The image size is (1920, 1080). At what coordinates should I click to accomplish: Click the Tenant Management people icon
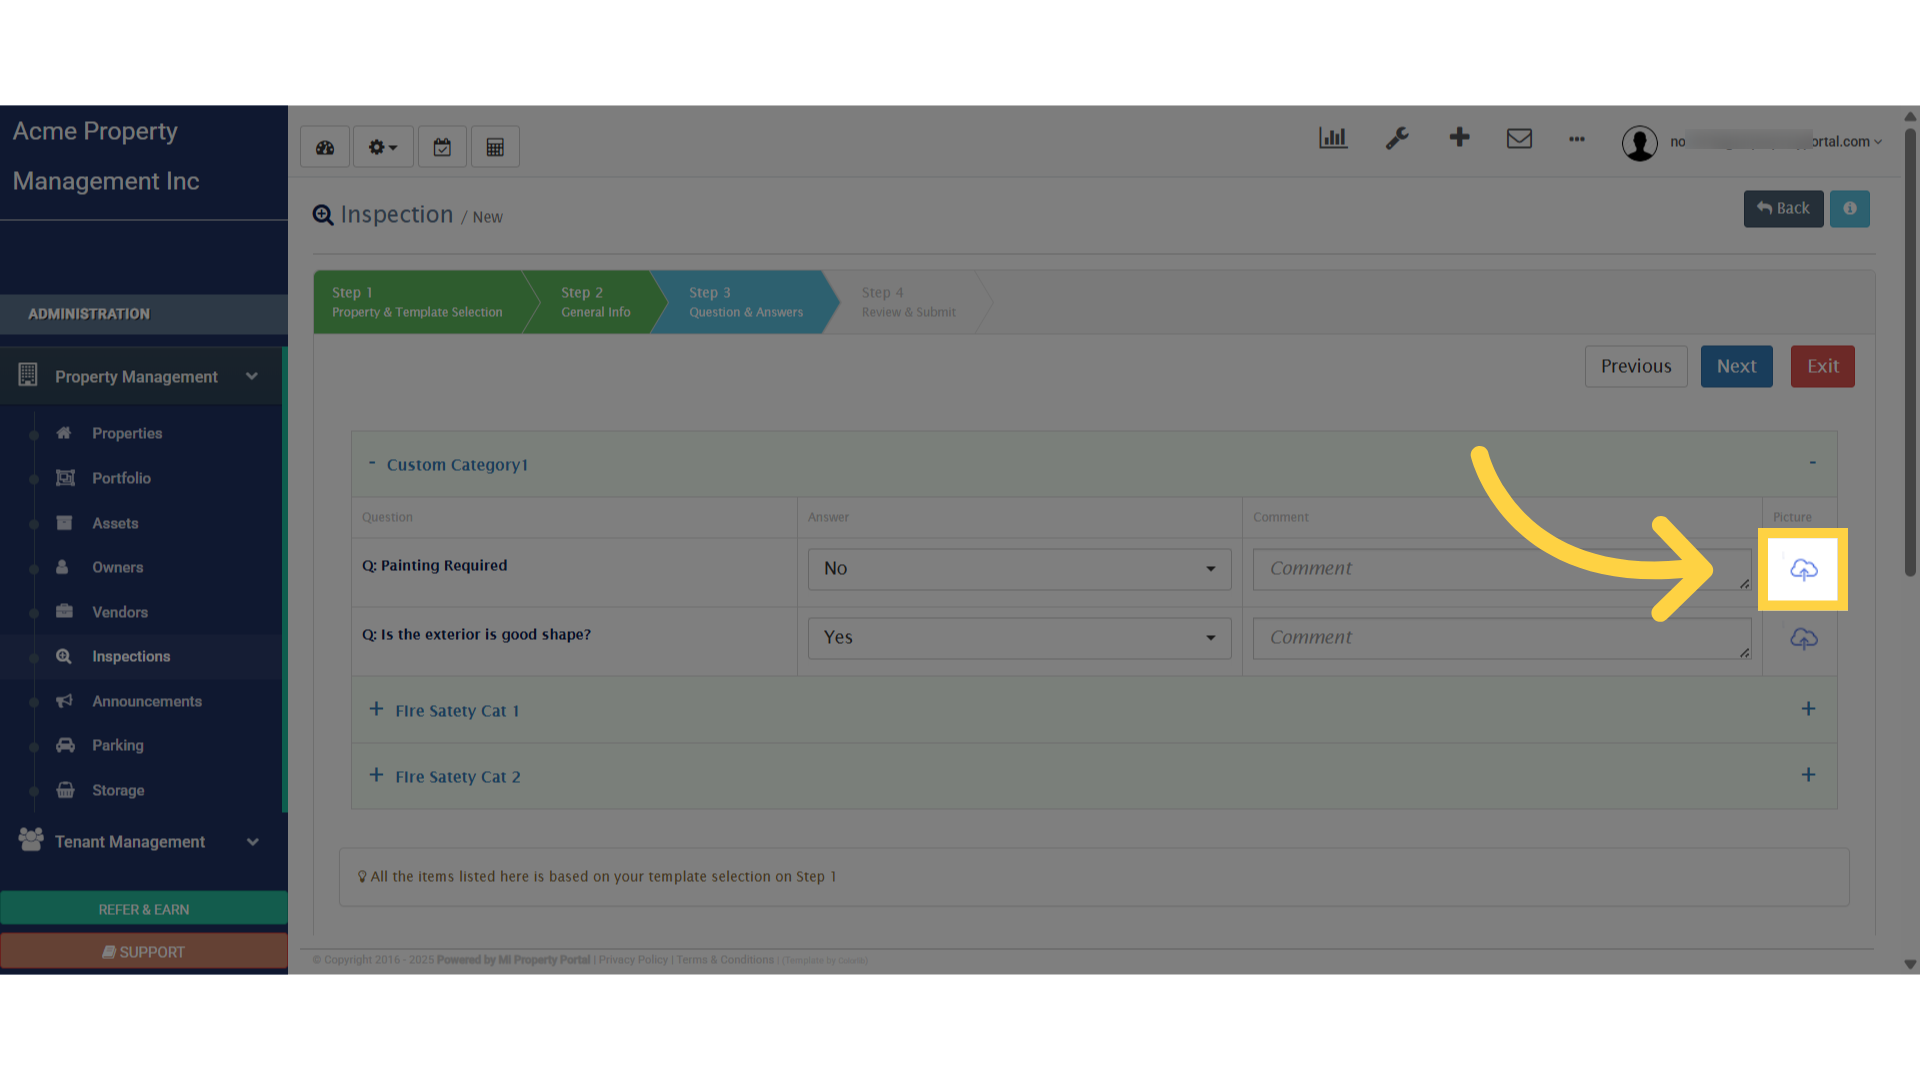[x=31, y=840]
